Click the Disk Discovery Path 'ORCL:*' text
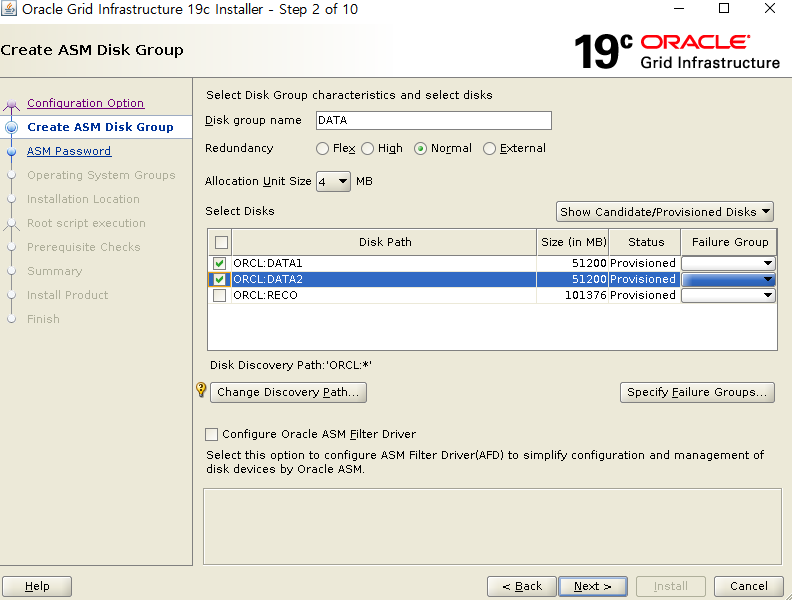Viewport: 792px width, 600px height. [291, 365]
